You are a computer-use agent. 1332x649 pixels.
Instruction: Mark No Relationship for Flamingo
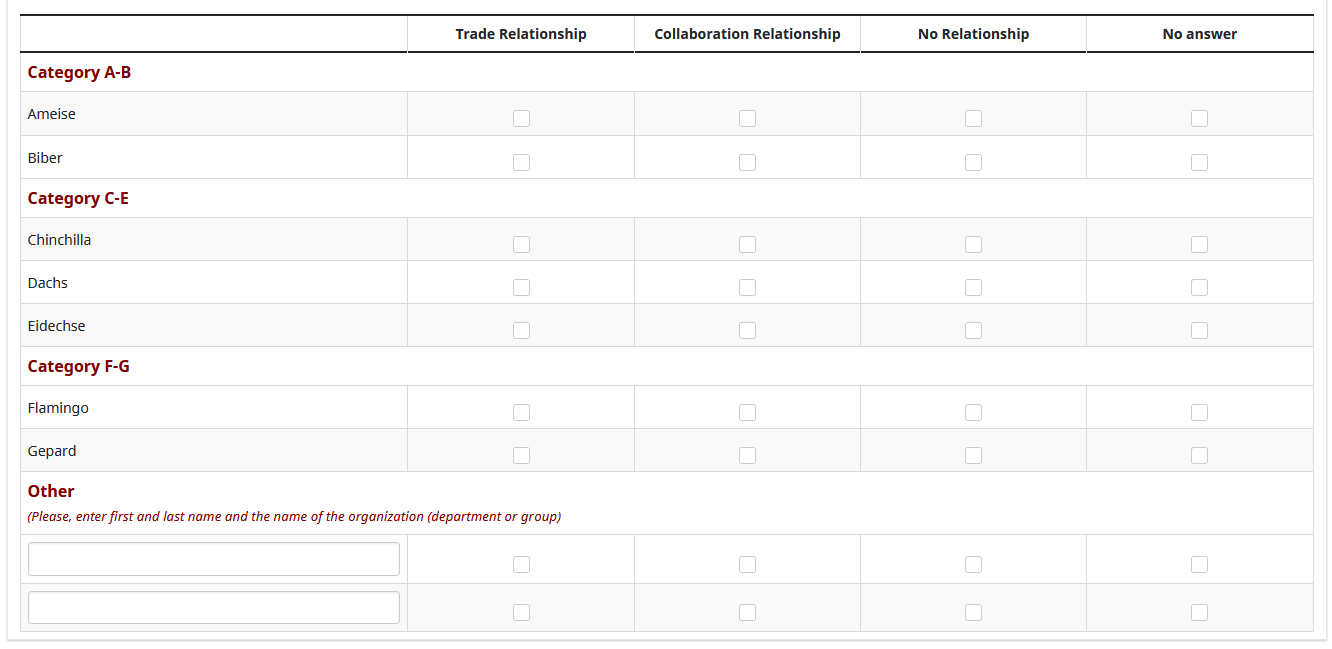coord(973,412)
